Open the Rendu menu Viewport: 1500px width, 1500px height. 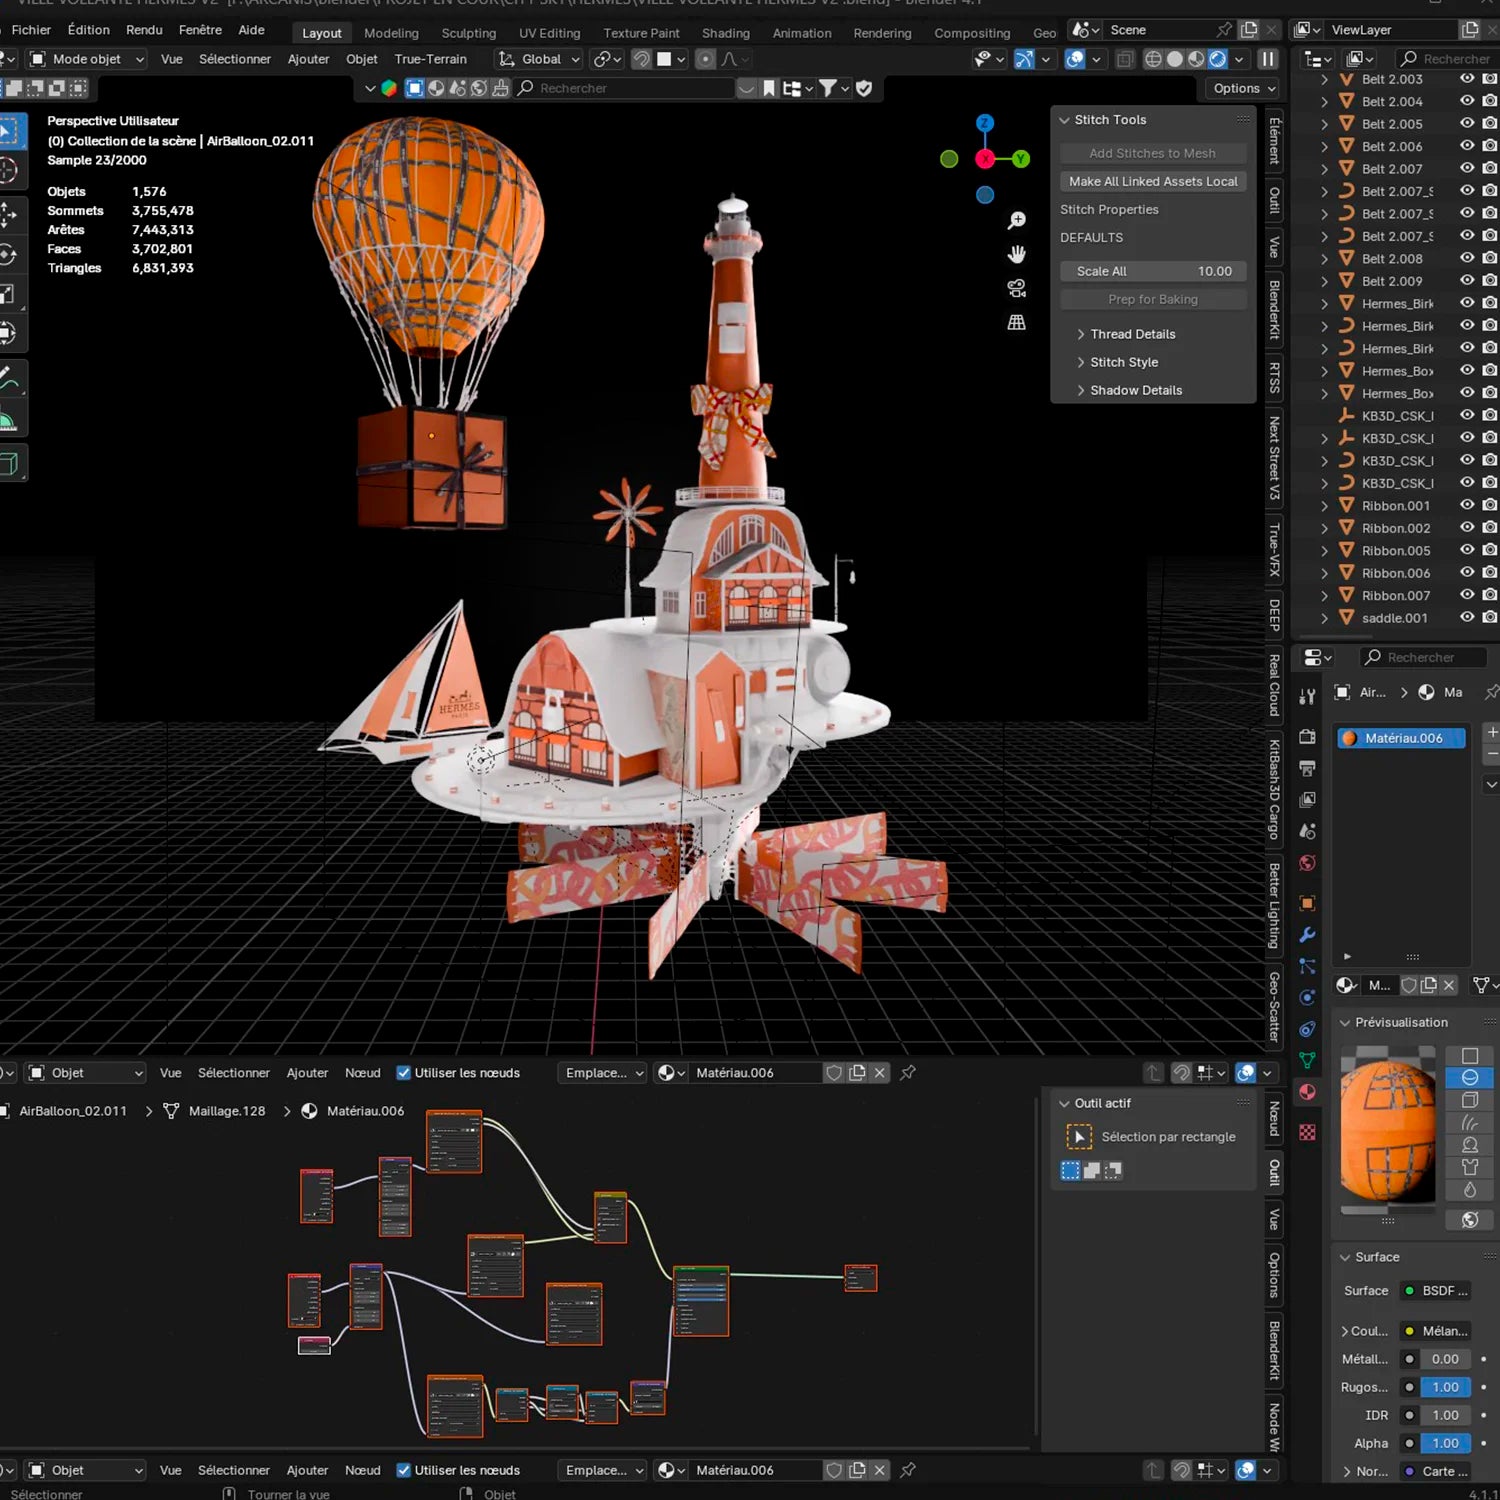click(144, 30)
